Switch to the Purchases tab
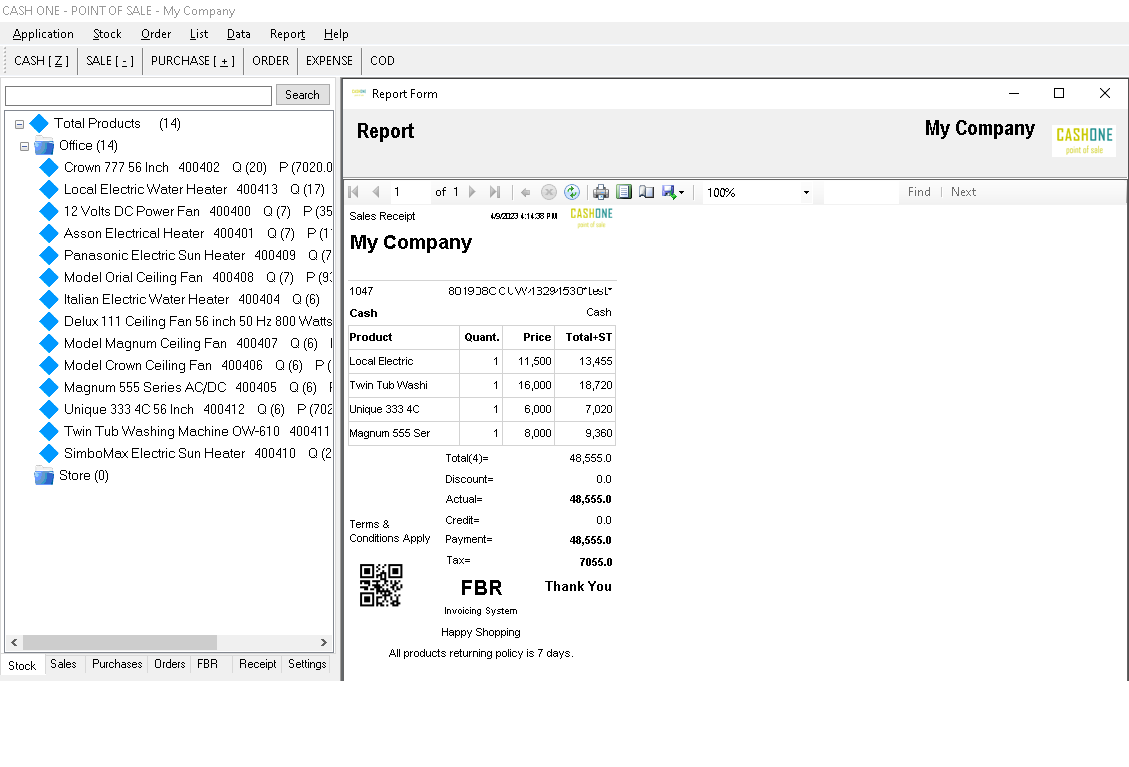 [117, 664]
